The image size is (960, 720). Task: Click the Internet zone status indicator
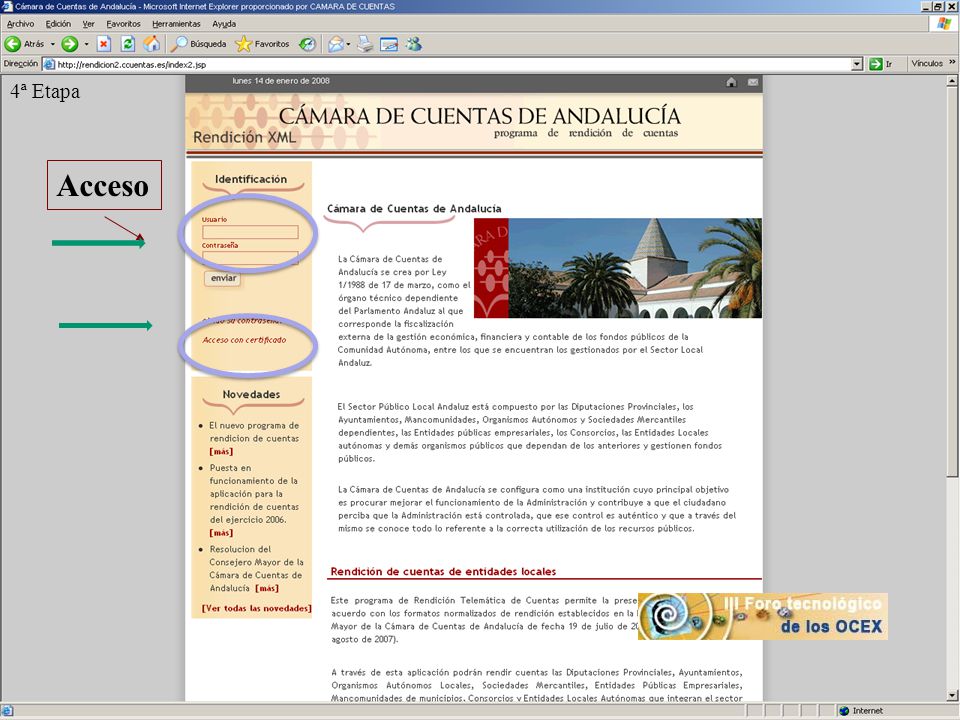[x=861, y=711]
